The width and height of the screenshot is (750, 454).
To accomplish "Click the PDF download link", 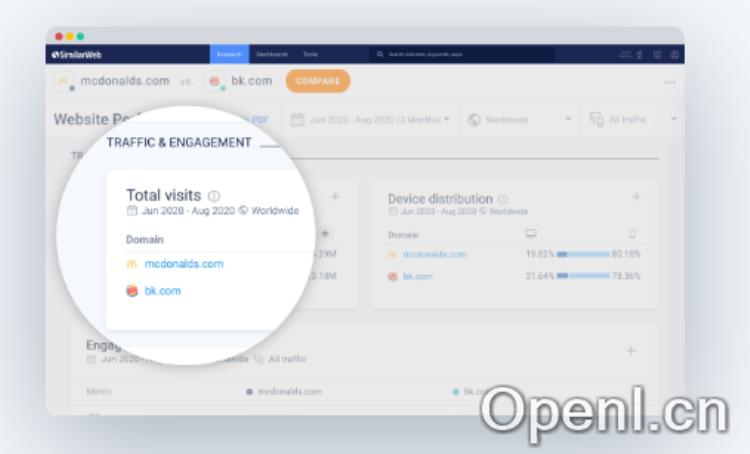I will point(258,120).
